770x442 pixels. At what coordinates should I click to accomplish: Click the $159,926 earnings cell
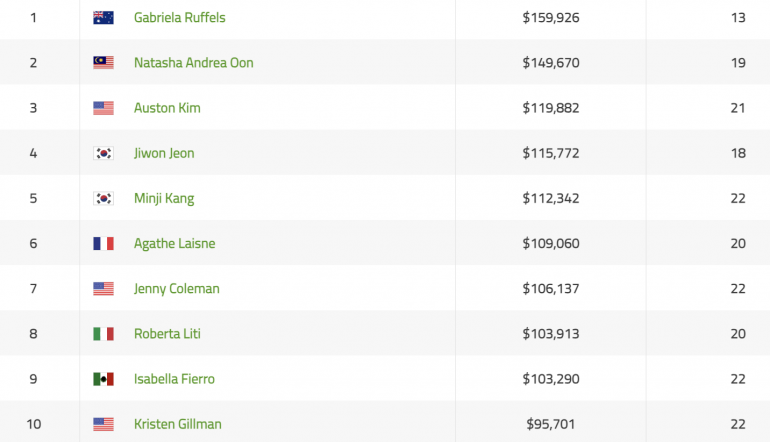point(551,18)
